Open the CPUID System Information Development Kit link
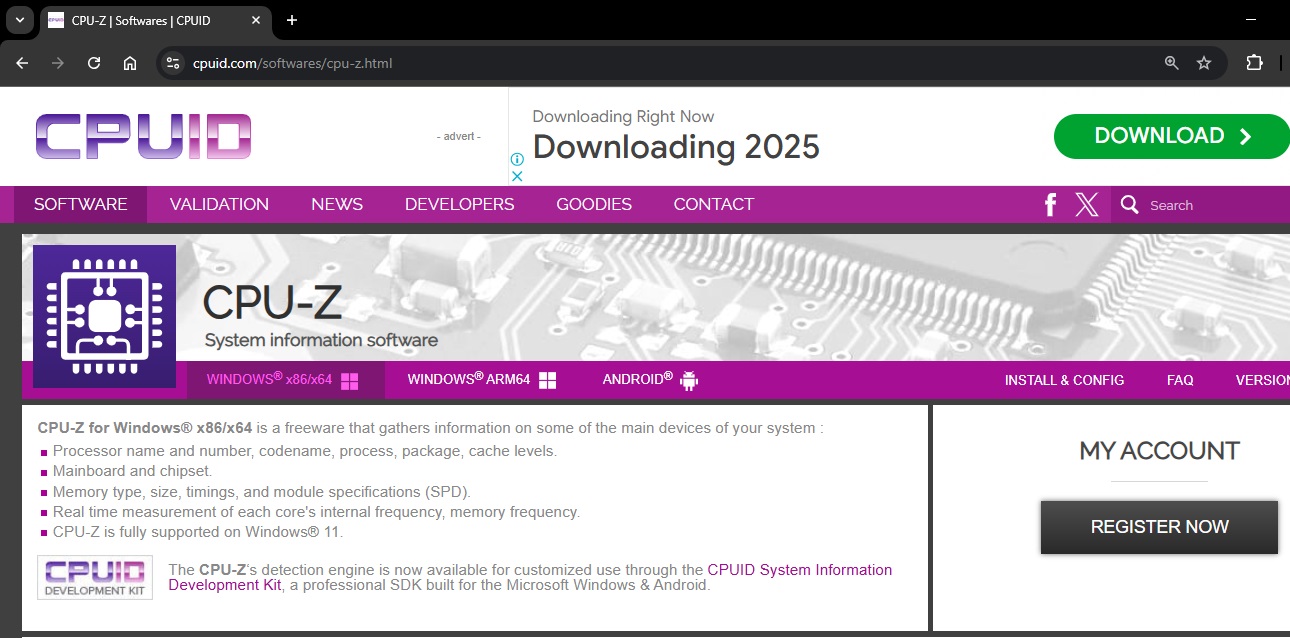This screenshot has width=1290, height=638. point(799,569)
